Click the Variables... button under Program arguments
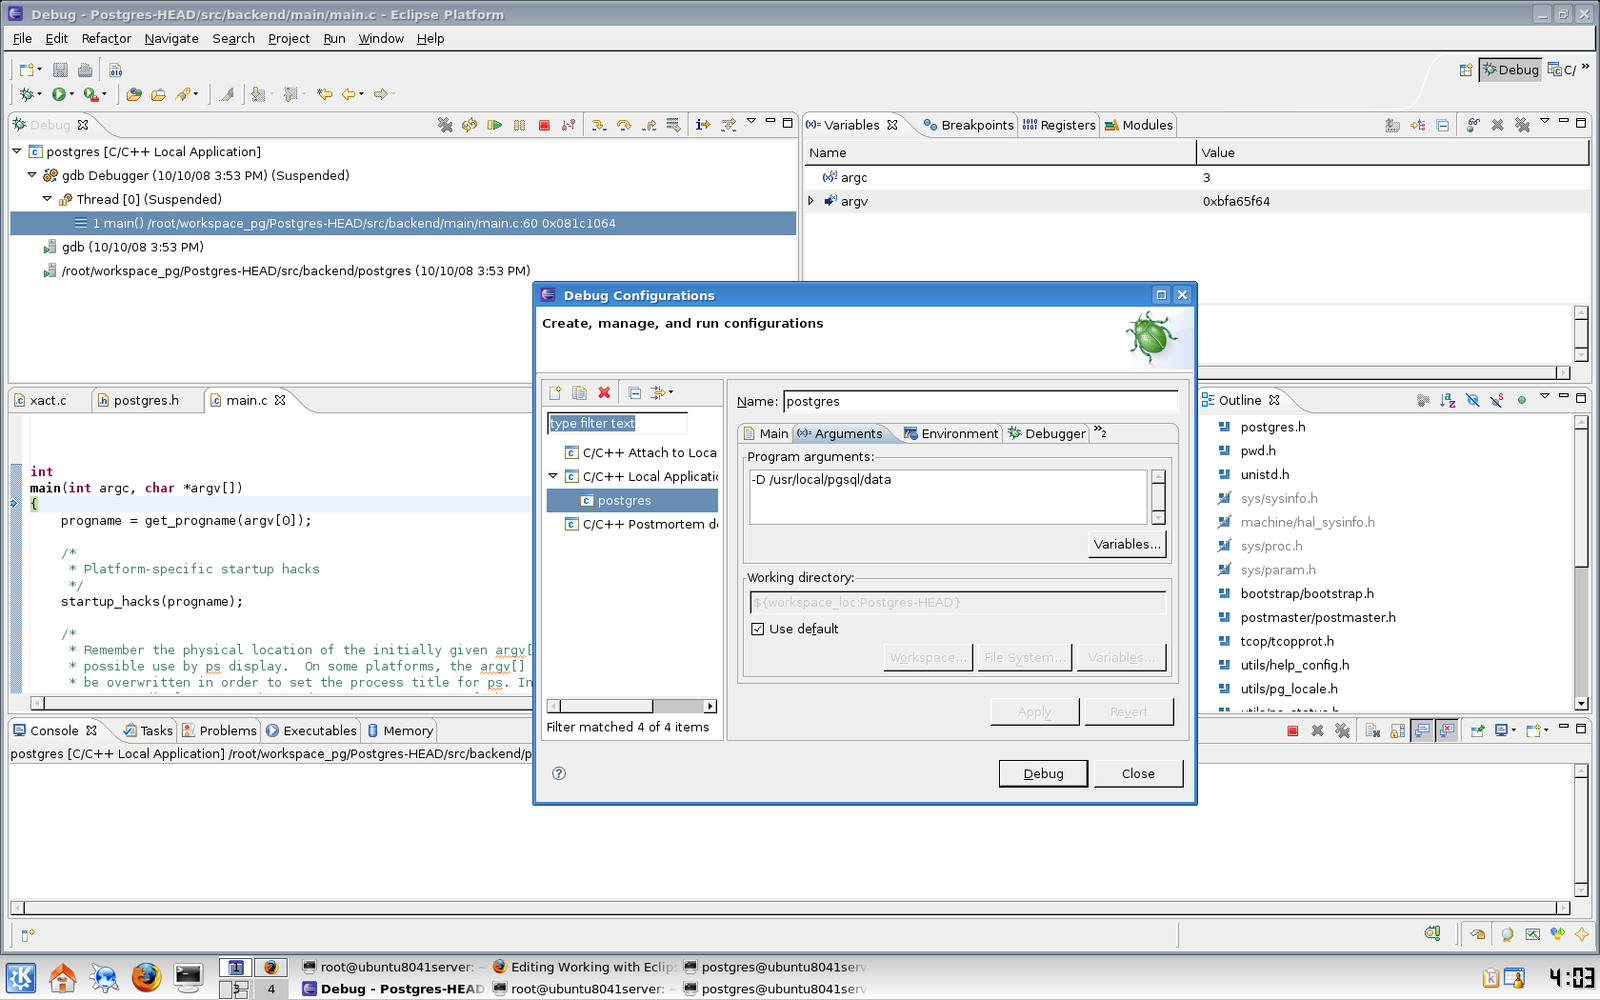 click(1127, 545)
